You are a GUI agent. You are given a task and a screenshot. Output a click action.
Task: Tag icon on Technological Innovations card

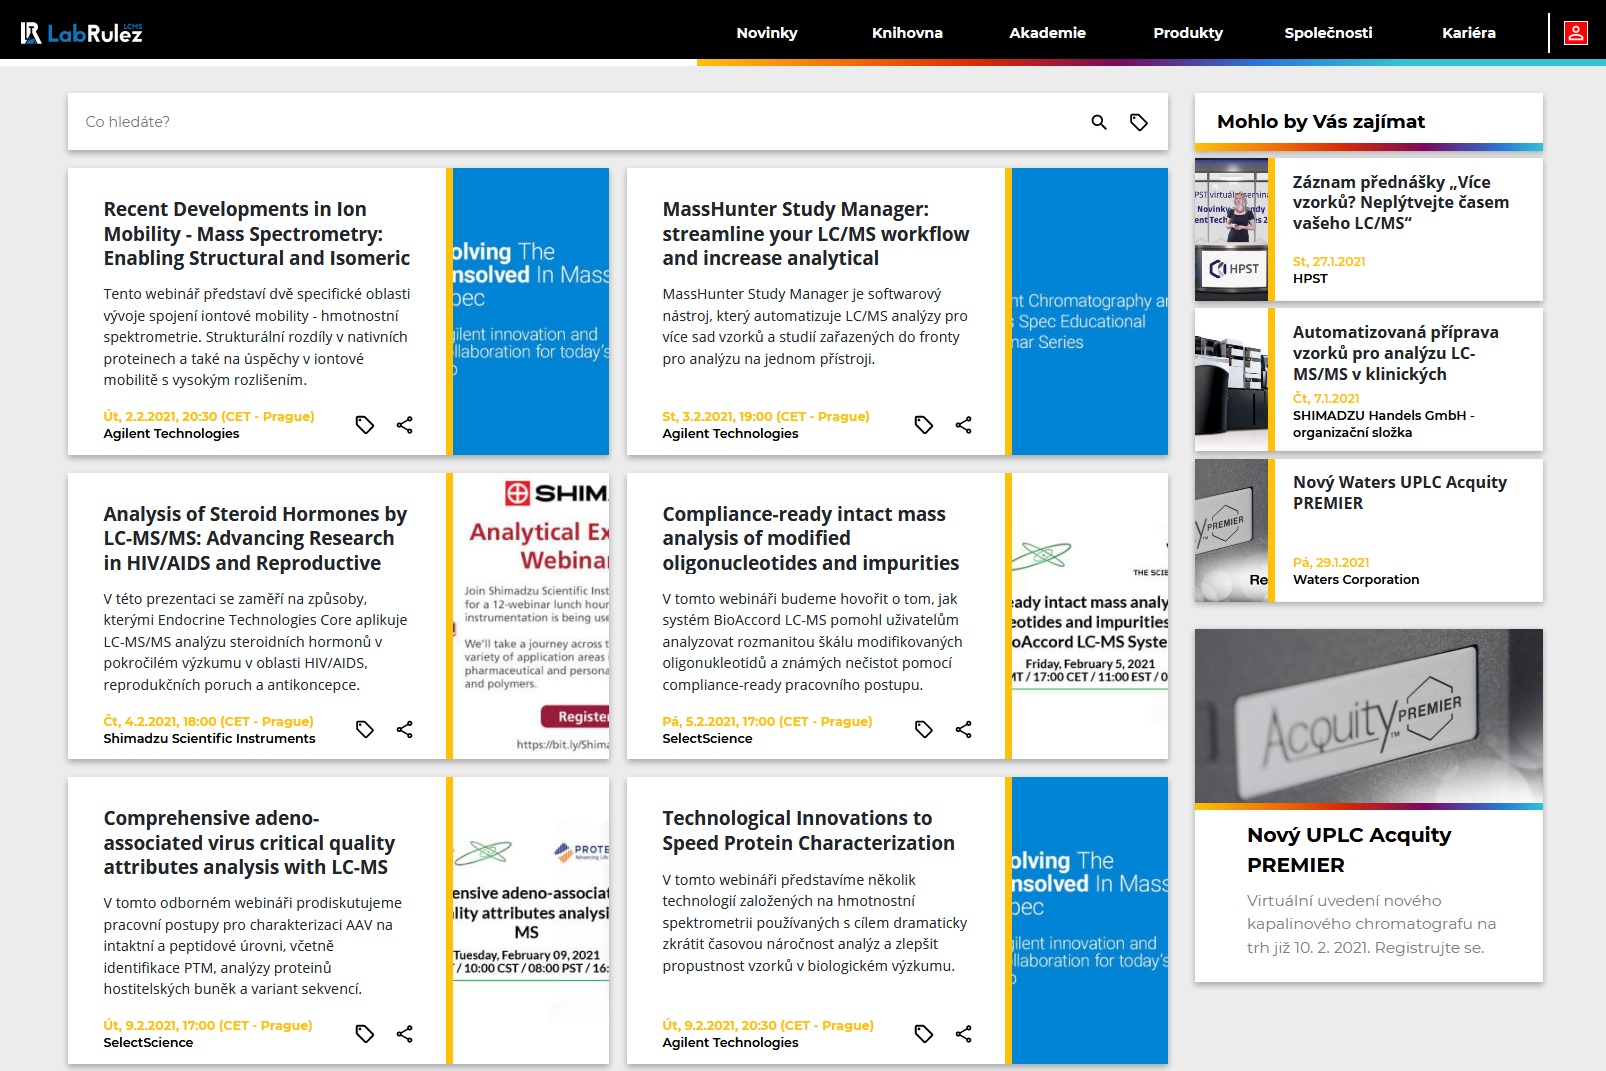click(924, 1034)
